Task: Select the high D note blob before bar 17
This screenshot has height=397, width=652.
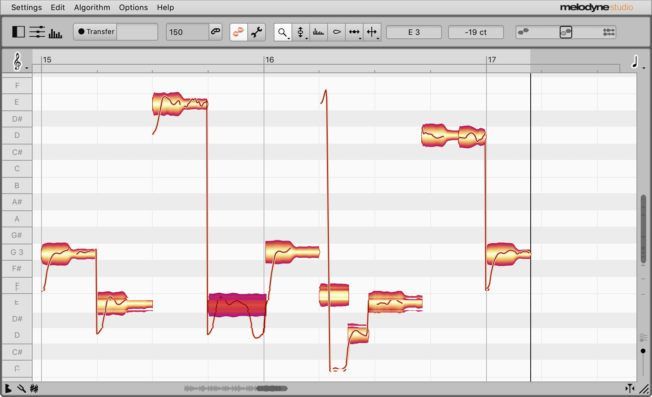Action: pos(453,136)
